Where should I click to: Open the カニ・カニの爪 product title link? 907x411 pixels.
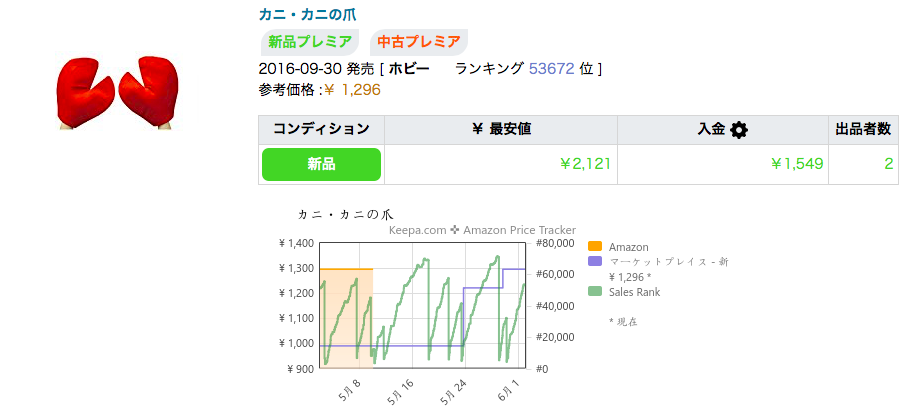pyautogui.click(x=307, y=15)
